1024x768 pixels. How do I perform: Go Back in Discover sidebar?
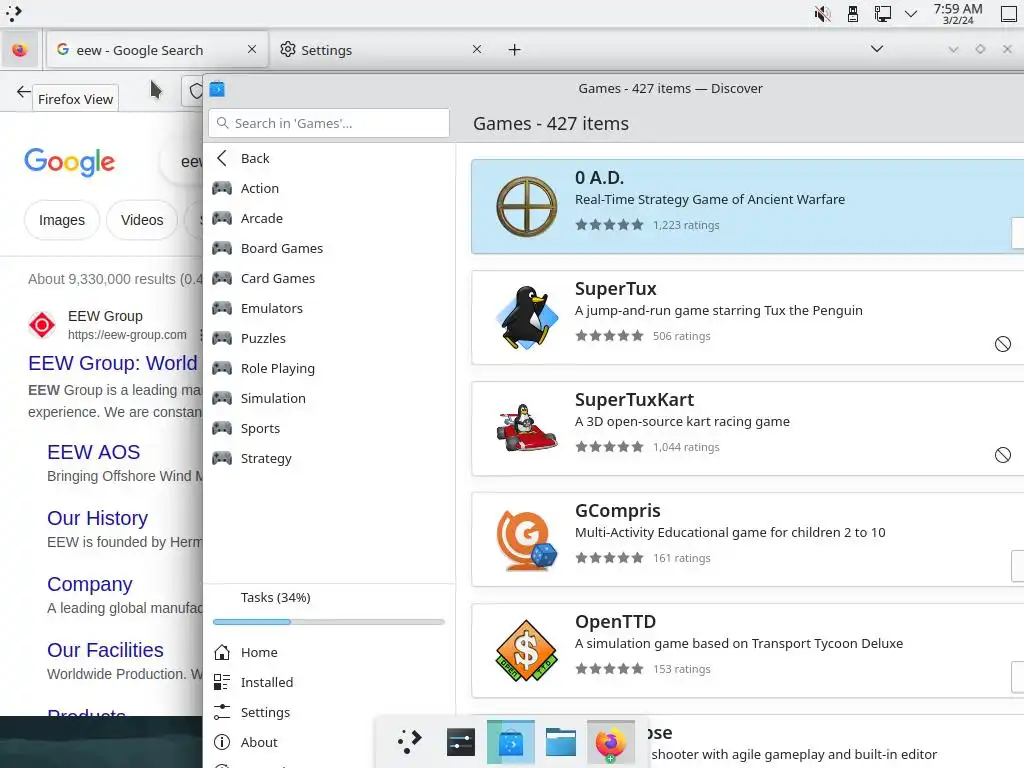coord(328,158)
